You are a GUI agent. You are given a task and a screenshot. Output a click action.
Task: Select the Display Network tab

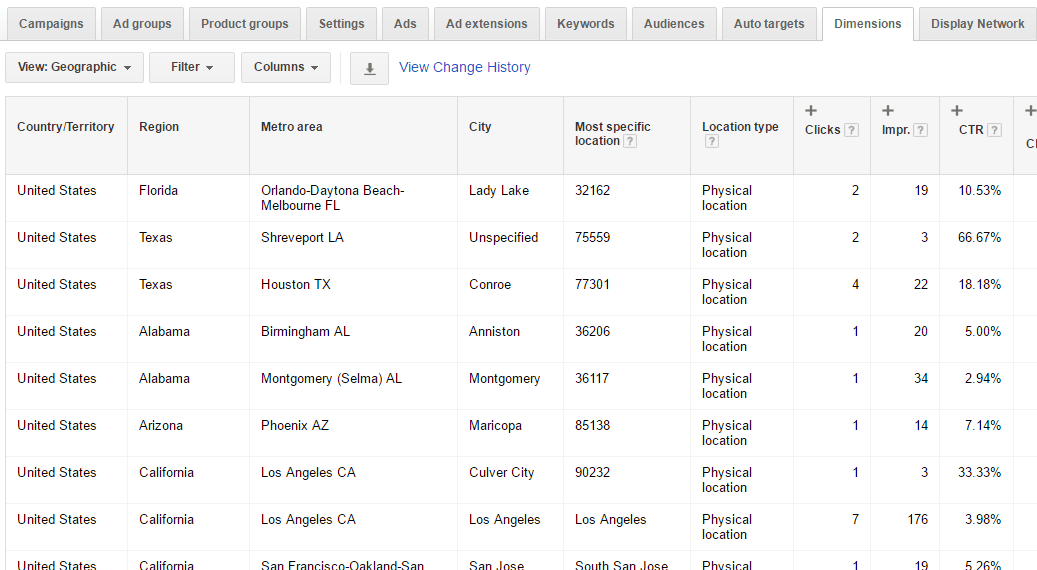[x=977, y=24]
